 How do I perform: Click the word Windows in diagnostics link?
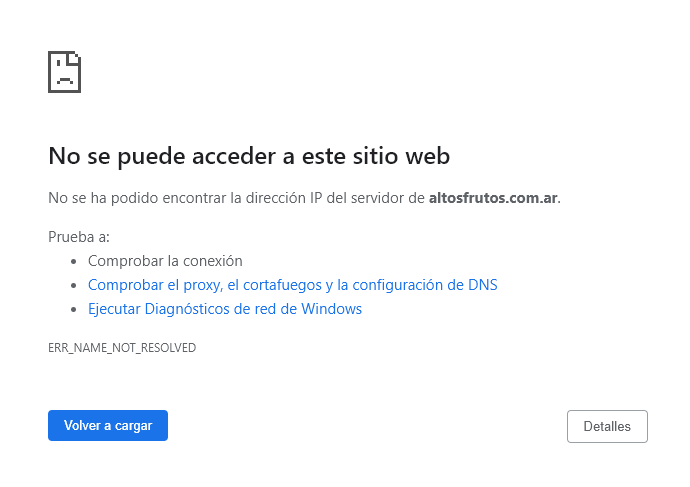point(331,309)
